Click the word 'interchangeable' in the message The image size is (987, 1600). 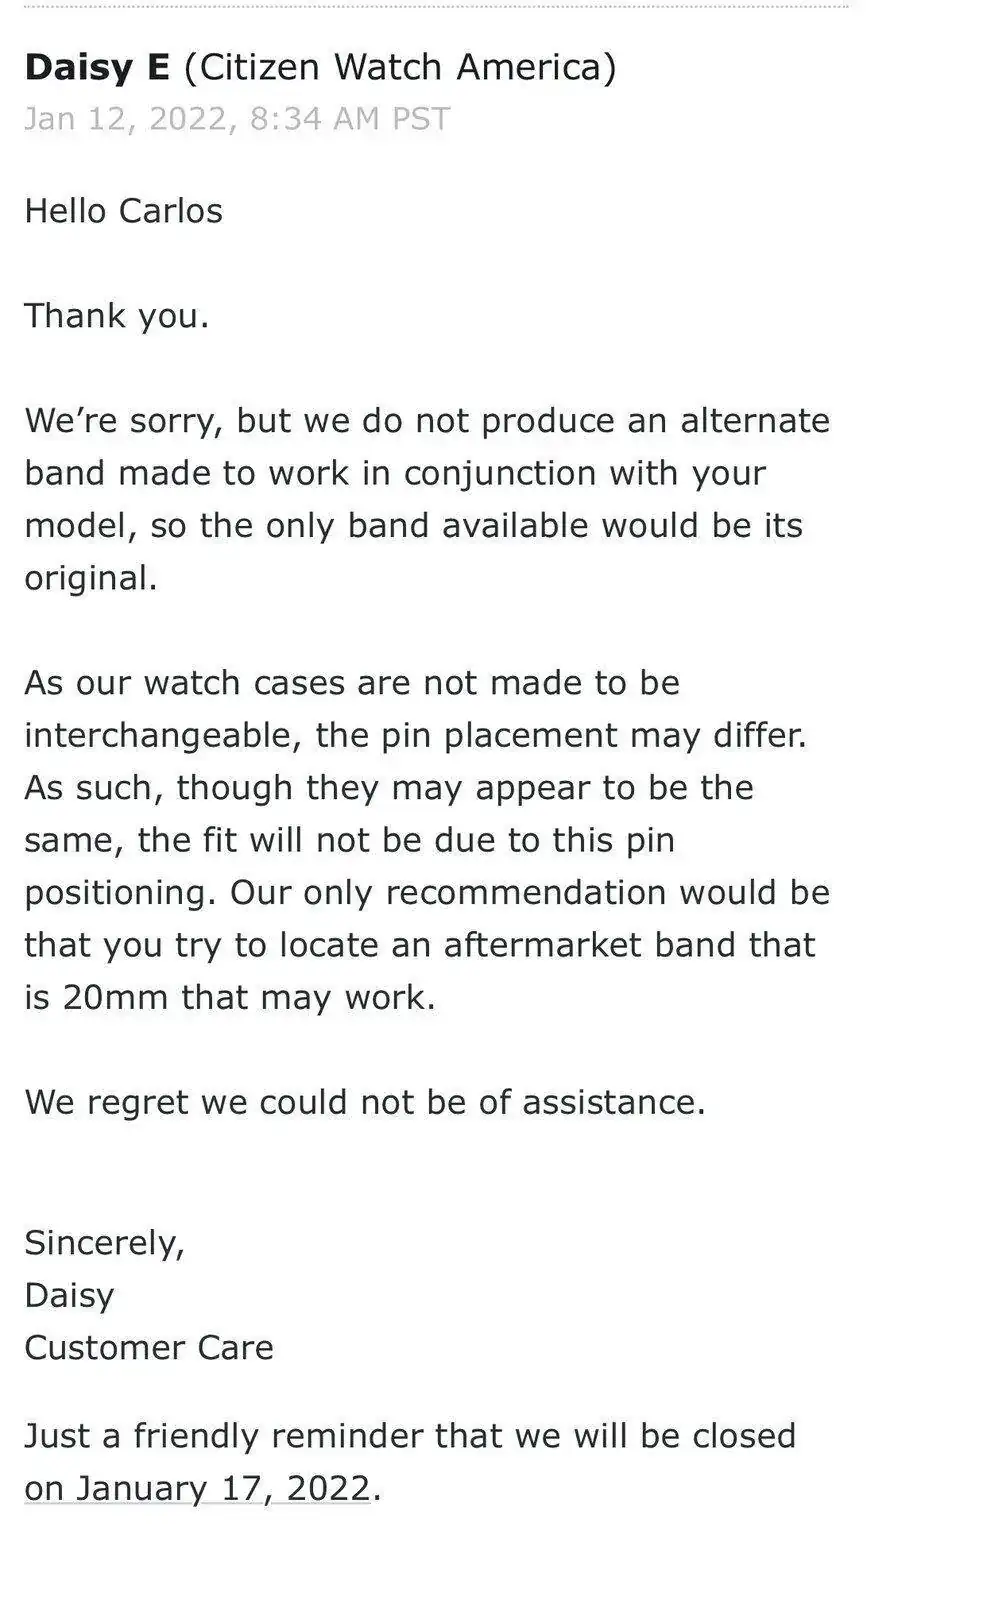[163, 736]
